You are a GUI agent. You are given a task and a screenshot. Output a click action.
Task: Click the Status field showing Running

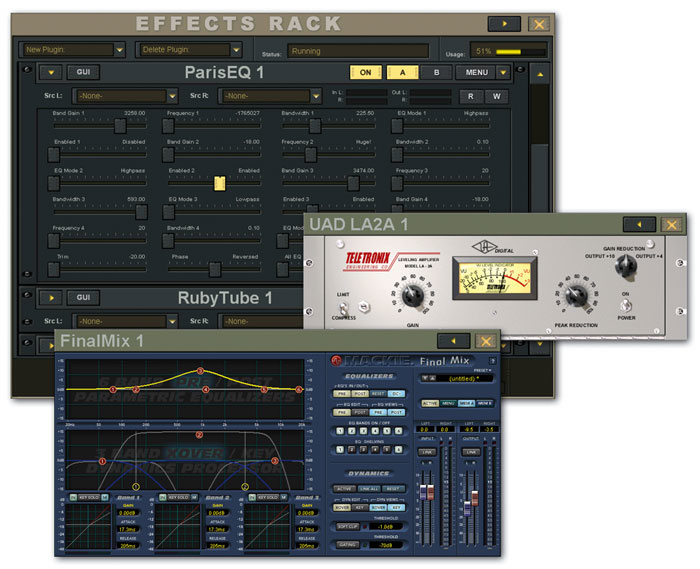pyautogui.click(x=359, y=50)
